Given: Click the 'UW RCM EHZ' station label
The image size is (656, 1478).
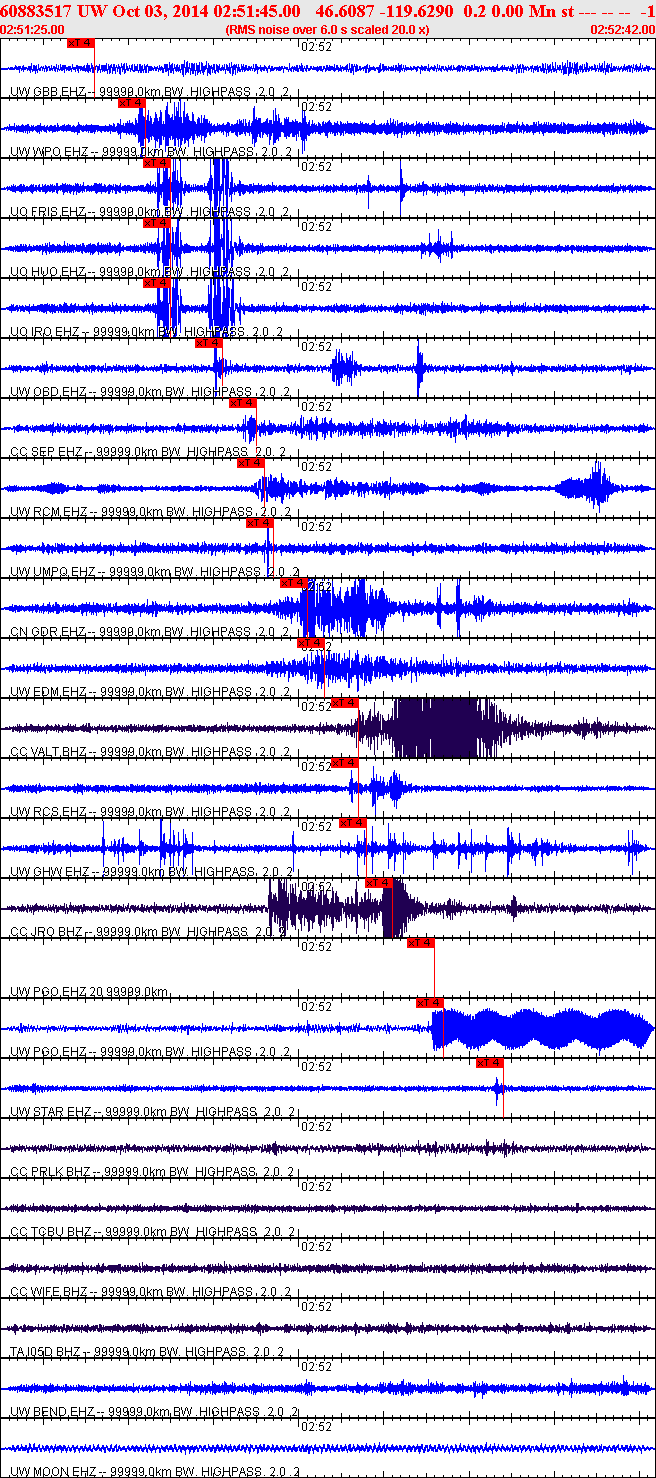Looking at the screenshot, I should pyautogui.click(x=50, y=512).
